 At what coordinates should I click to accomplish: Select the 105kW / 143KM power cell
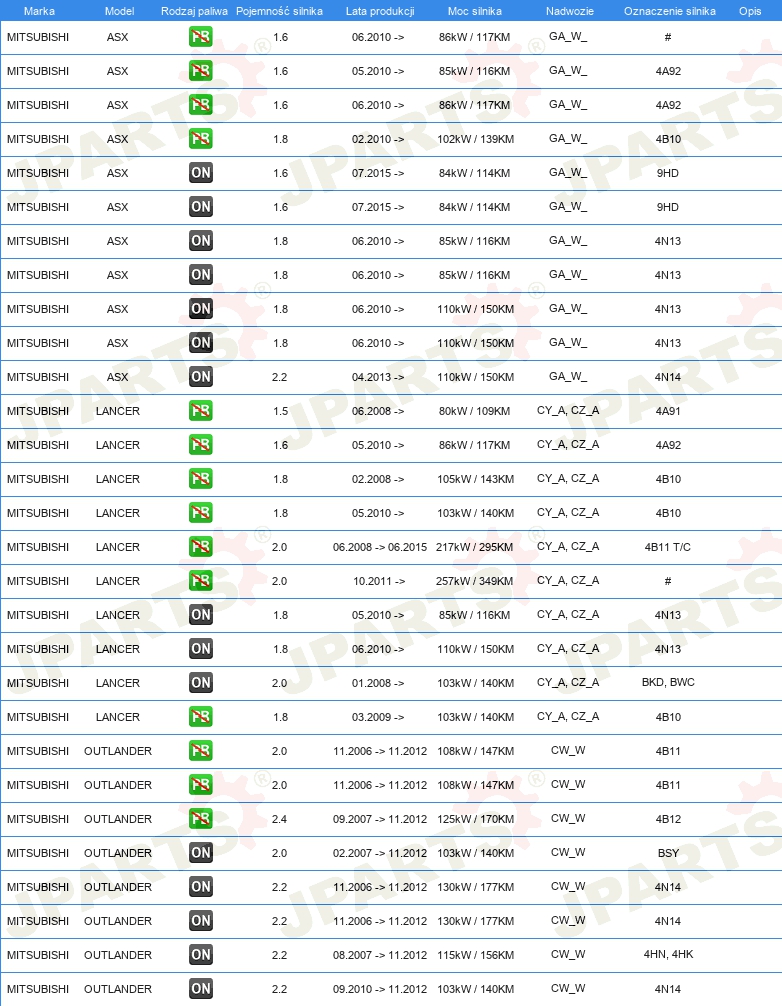pyautogui.click(x=475, y=479)
